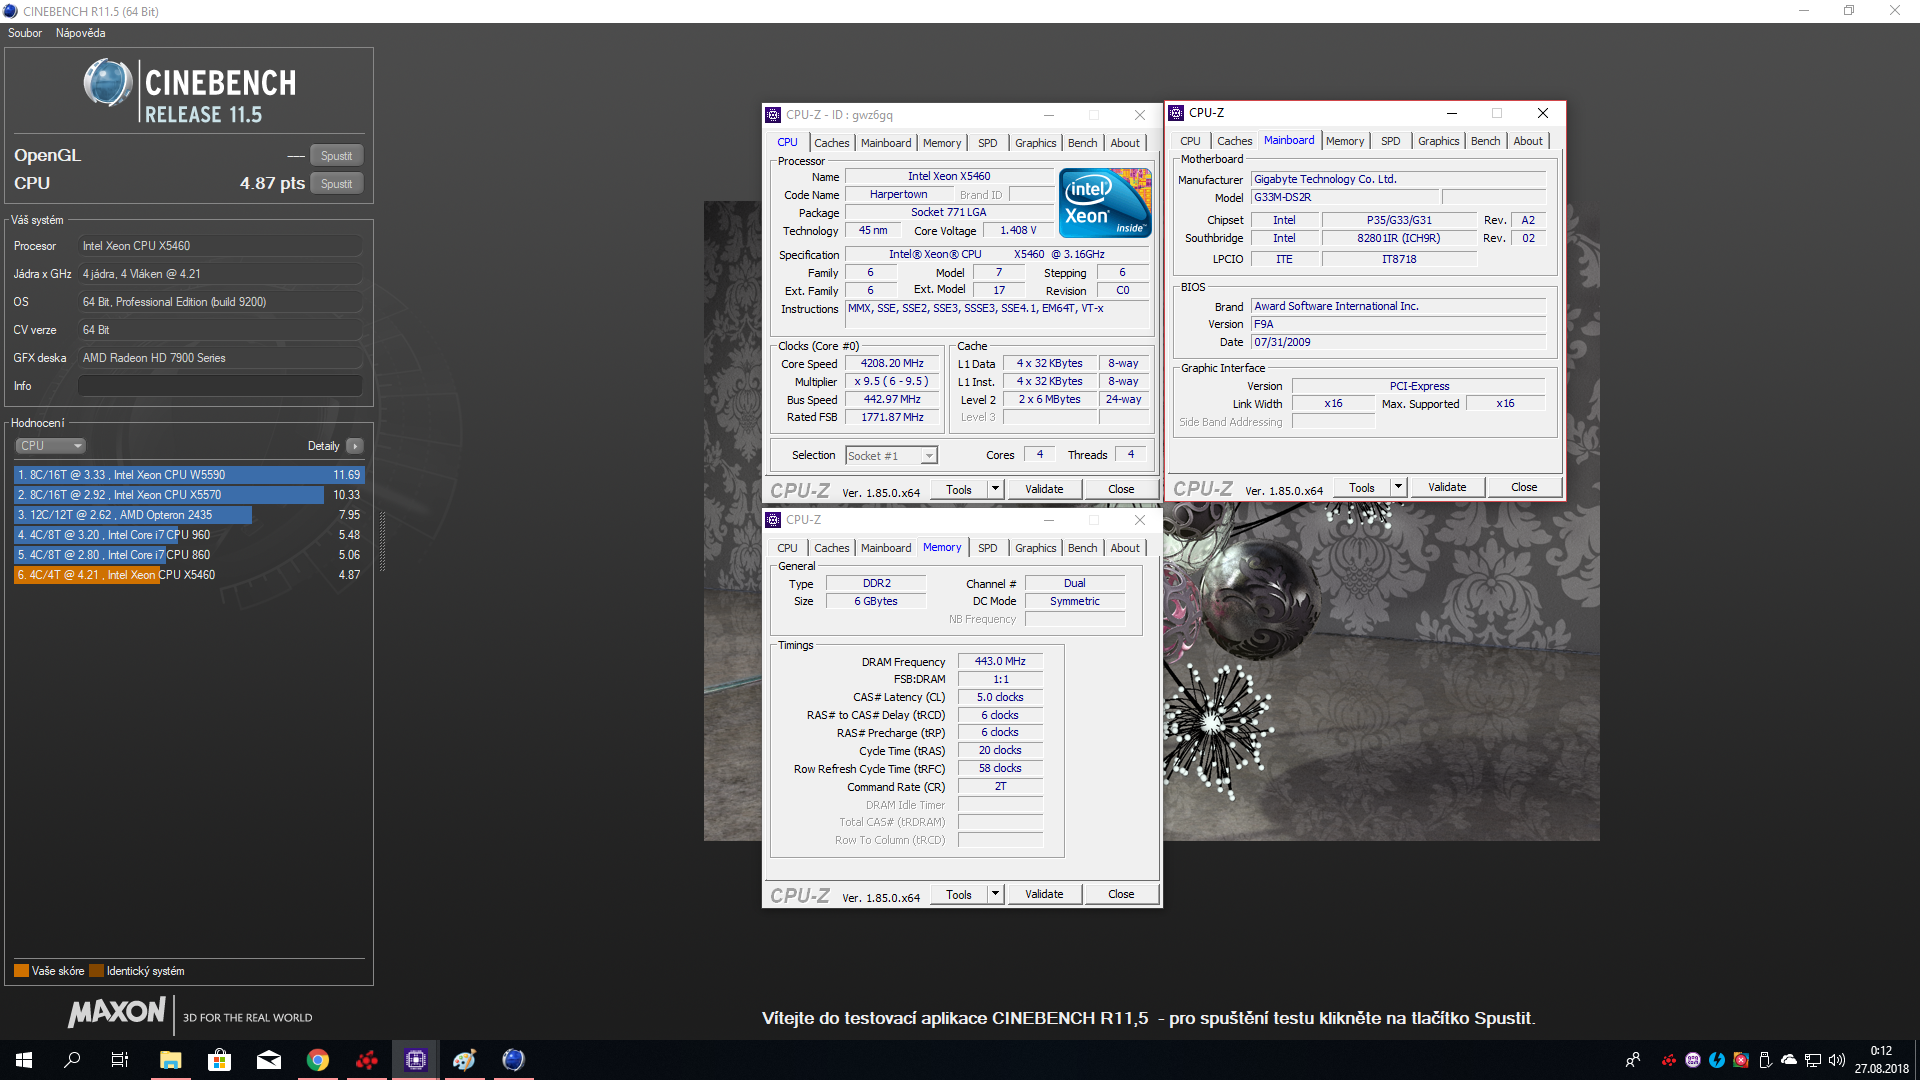The image size is (1920, 1080).
Task: Click motherboard model G33M-DS2R
Action: 1345,198
